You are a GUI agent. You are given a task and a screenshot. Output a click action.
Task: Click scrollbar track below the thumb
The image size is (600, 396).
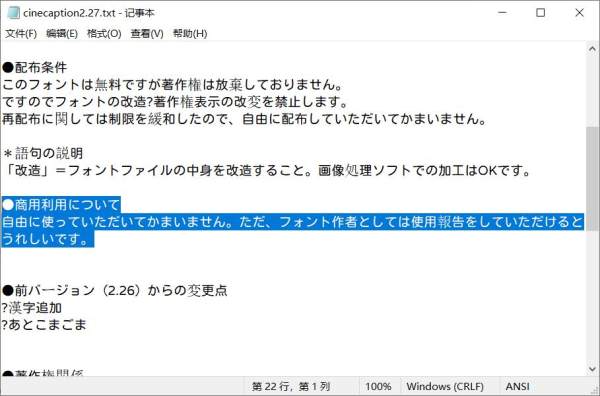tap(592, 297)
